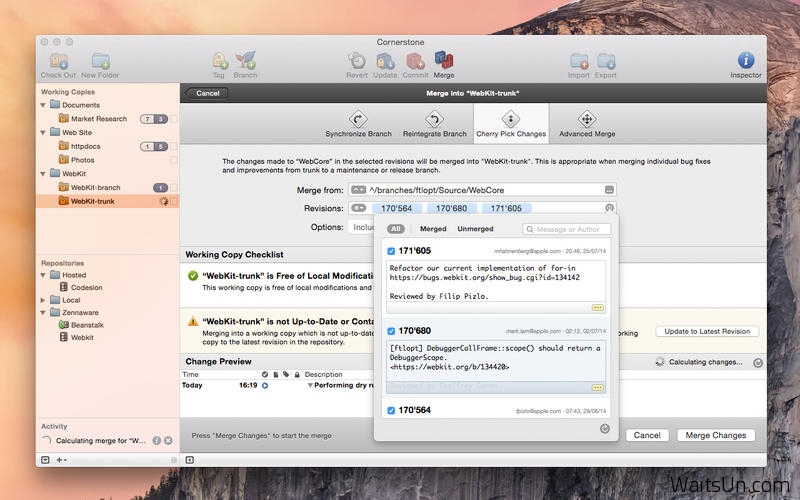Switch to the Reintegrate Branch tab

pos(435,124)
